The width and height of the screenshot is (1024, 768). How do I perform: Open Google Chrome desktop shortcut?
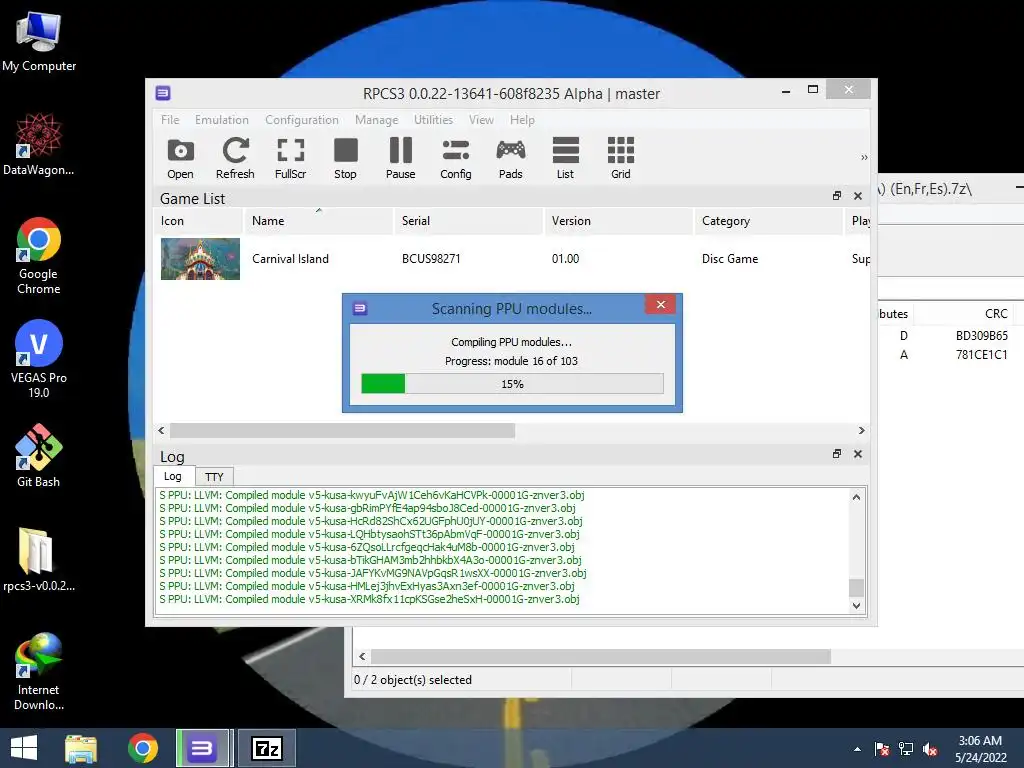39,256
